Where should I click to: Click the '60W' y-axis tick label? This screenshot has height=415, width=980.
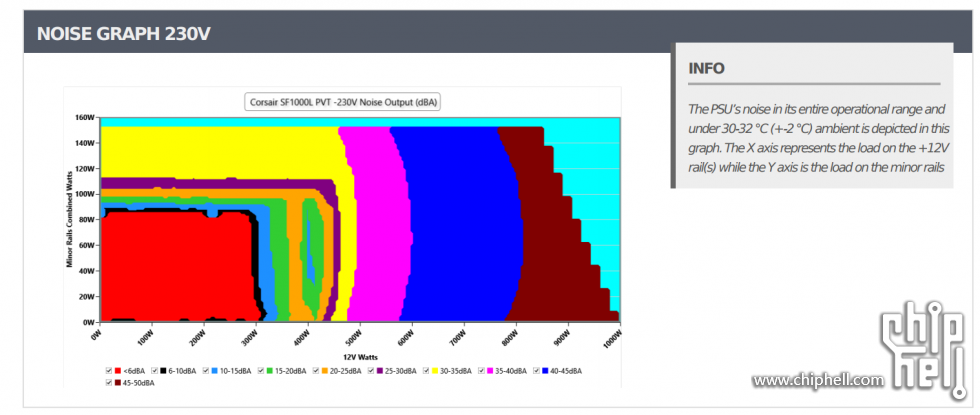coord(87,245)
